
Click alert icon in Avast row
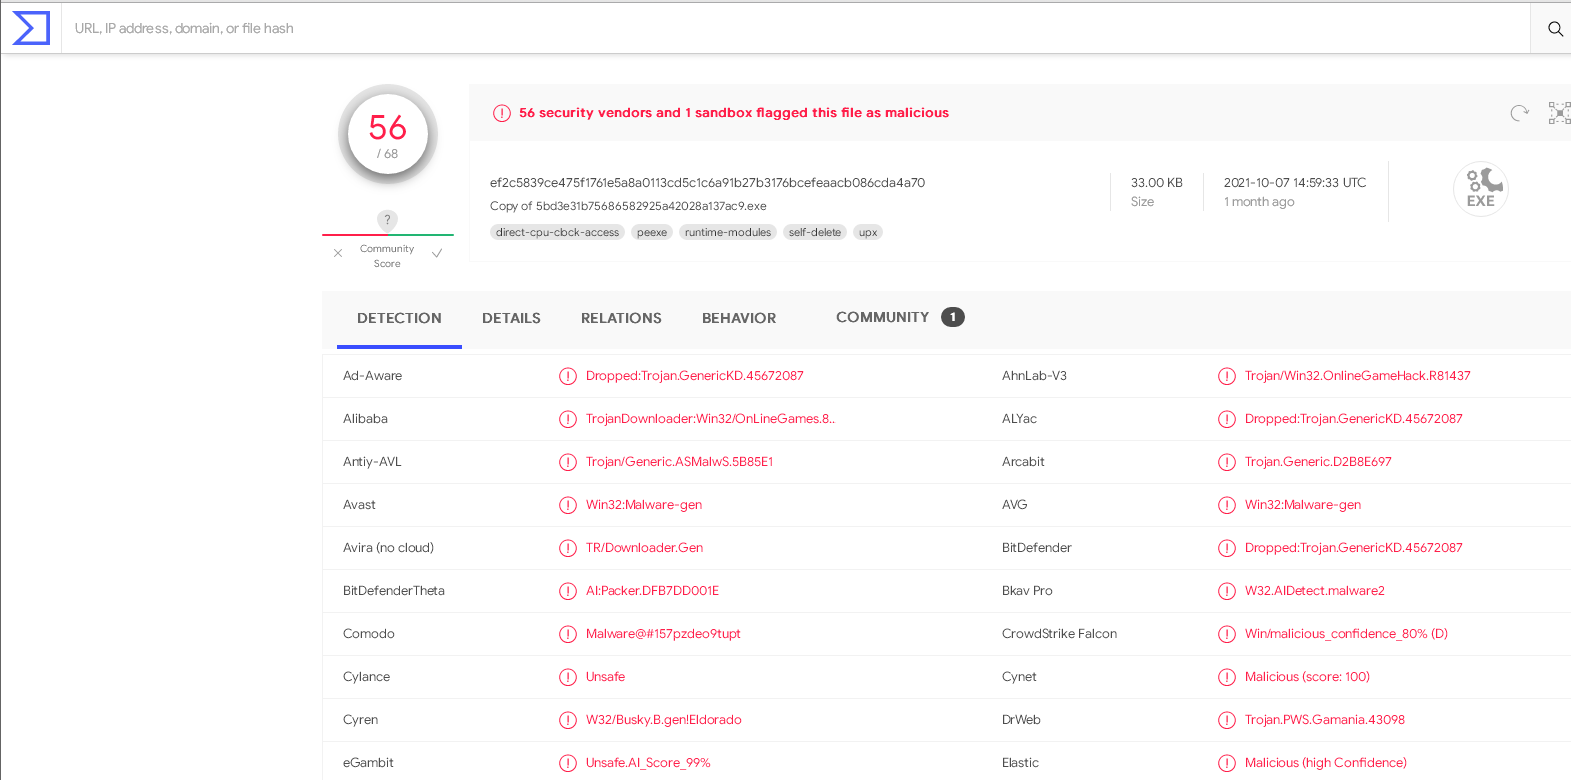(568, 505)
